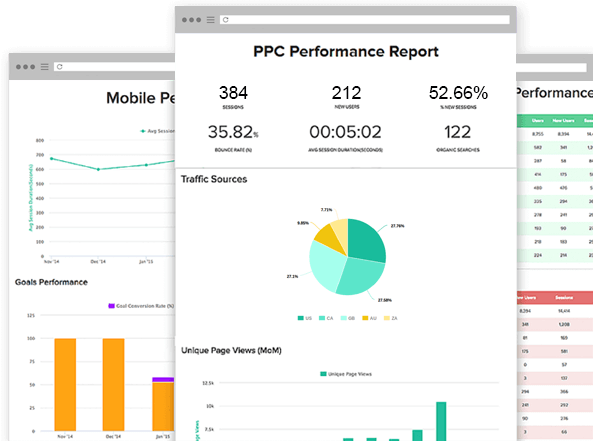Click the Dec '14 orange bar in Goals chart

[x=113, y=384]
